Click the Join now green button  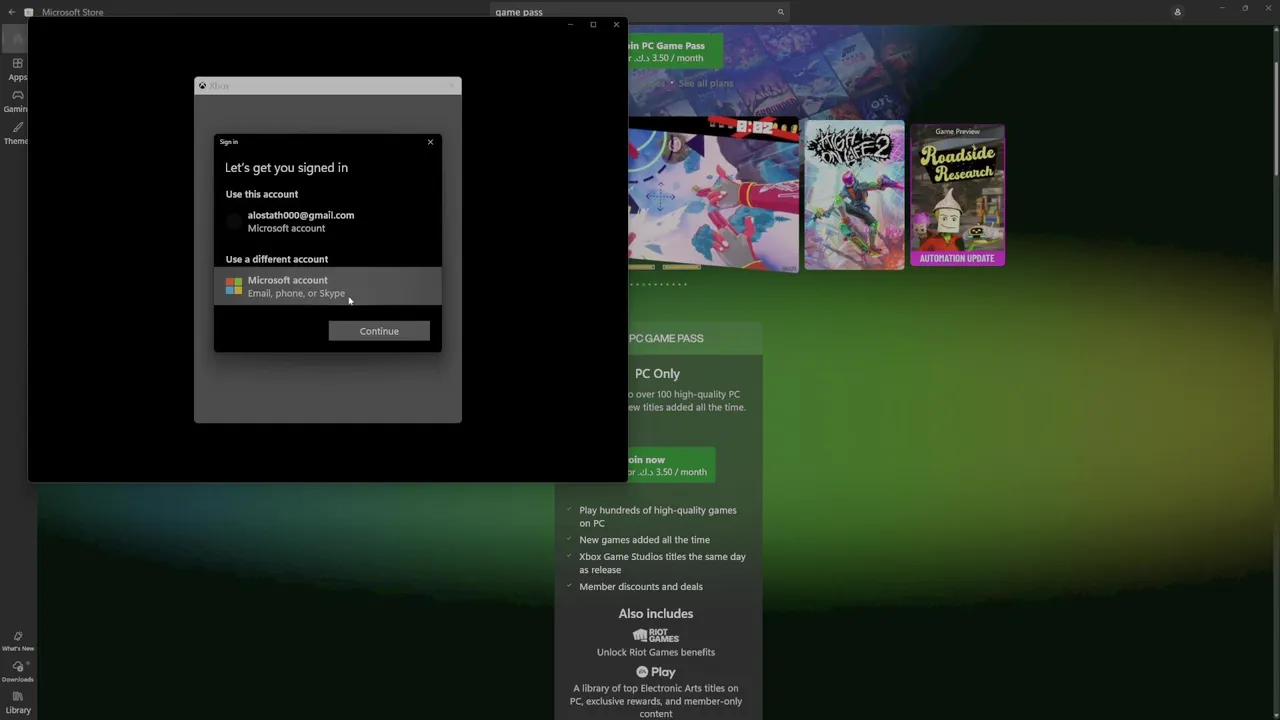point(670,465)
